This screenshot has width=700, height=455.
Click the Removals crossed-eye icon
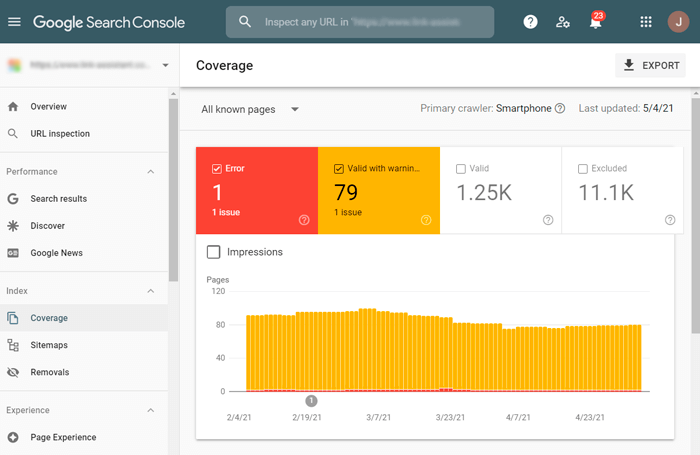click(x=13, y=372)
